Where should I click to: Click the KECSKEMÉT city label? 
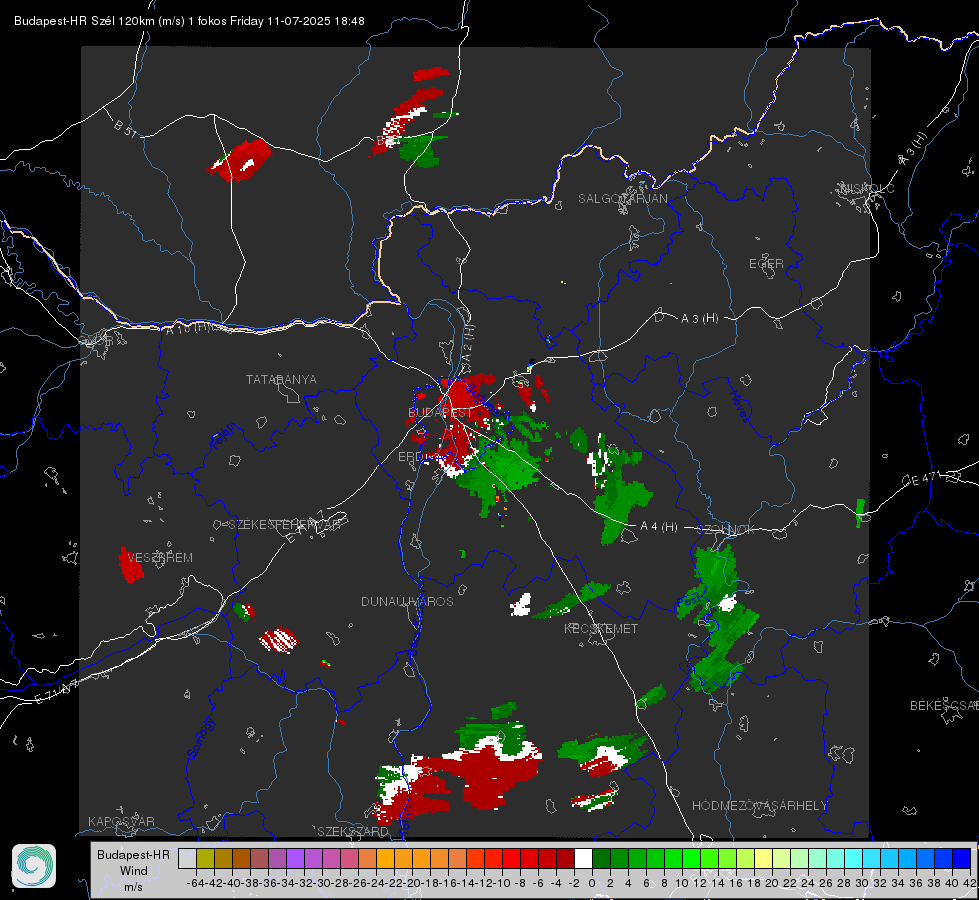pos(601,628)
